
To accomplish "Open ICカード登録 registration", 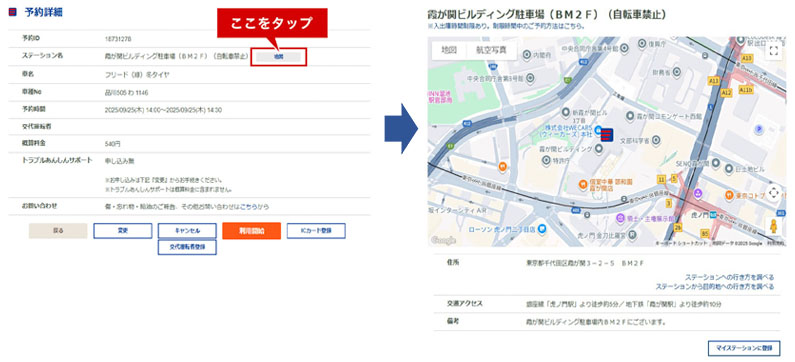I will point(316,231).
